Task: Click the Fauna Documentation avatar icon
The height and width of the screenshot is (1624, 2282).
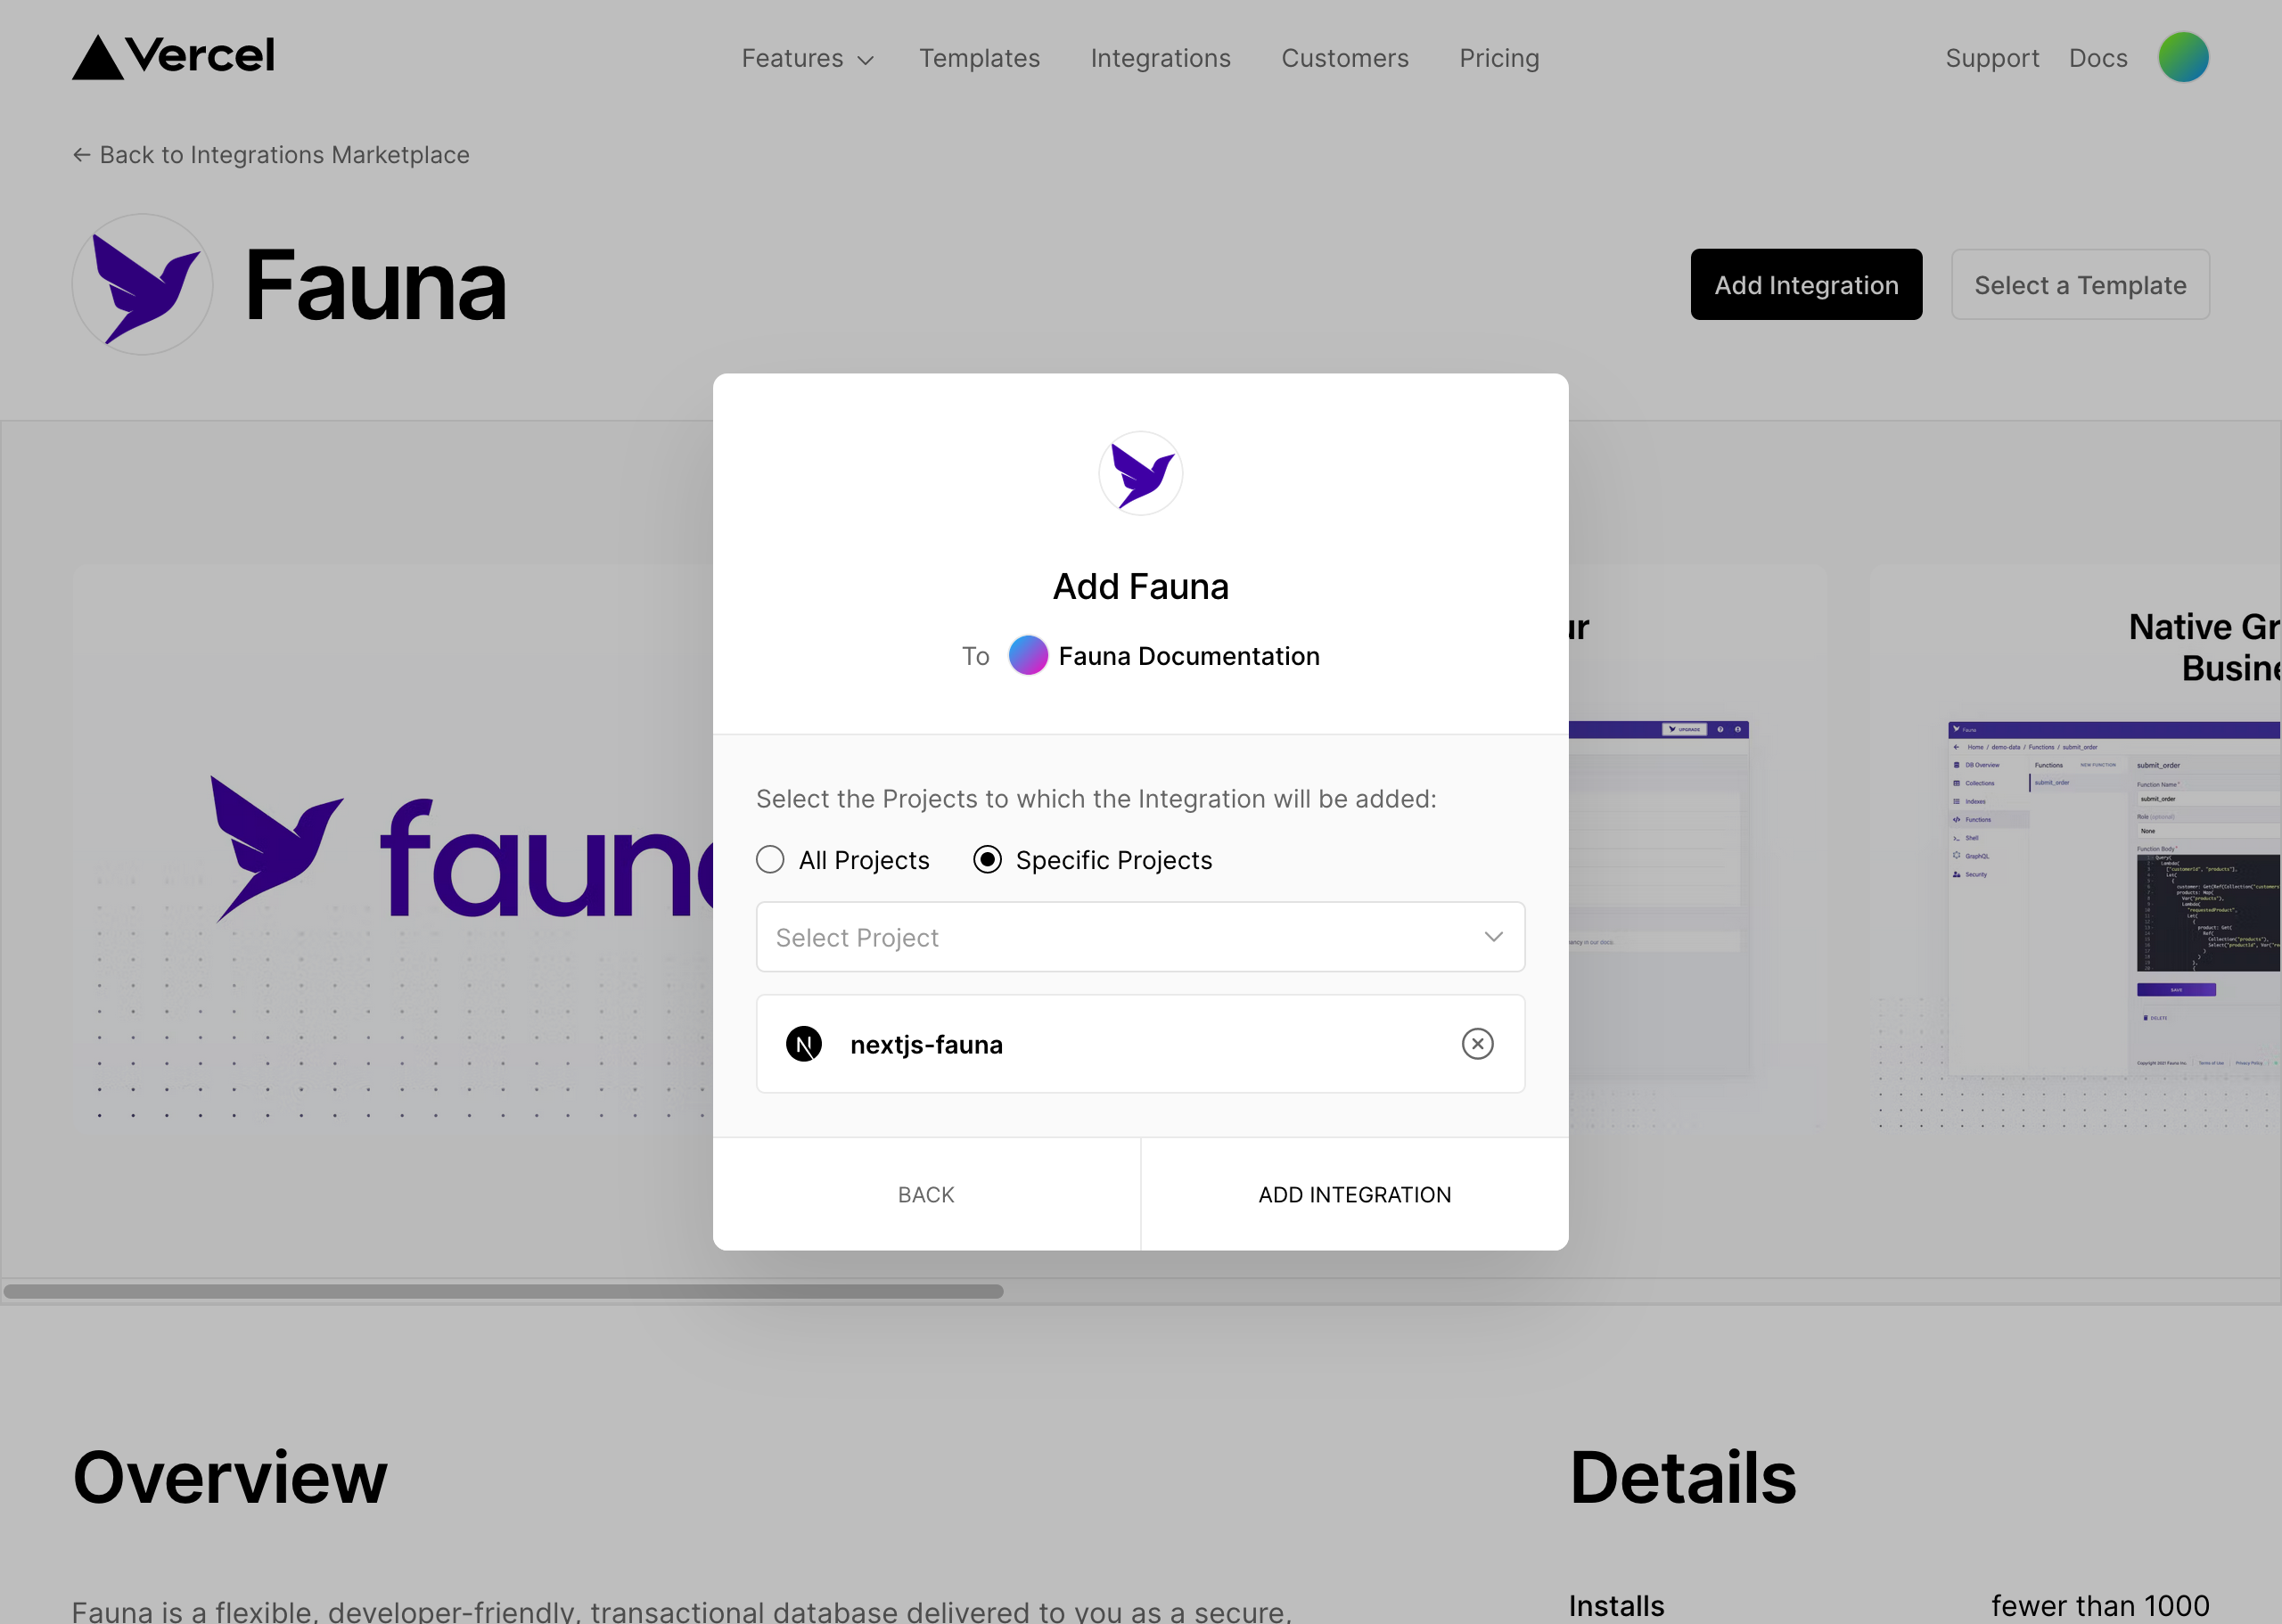Action: click(1029, 656)
